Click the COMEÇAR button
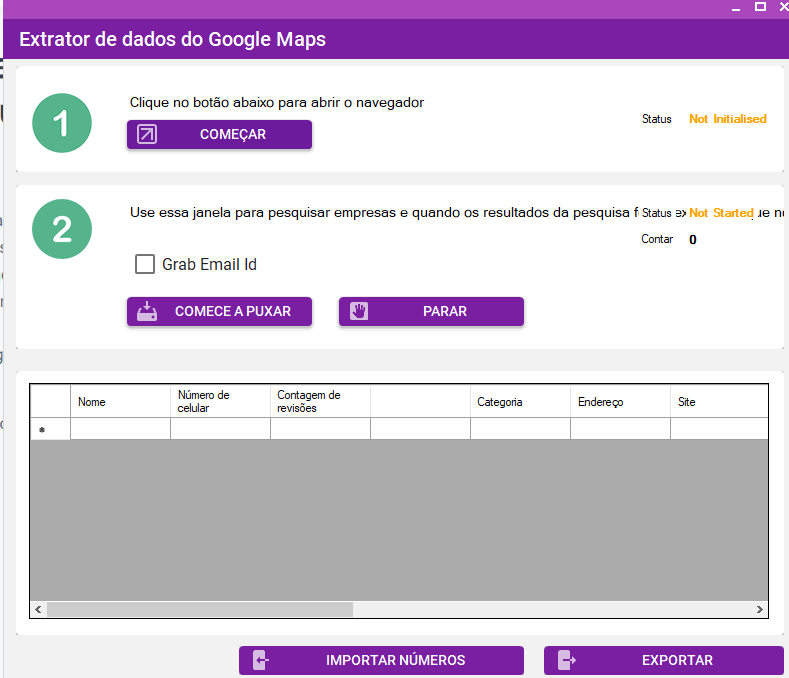The image size is (789, 678). tap(219, 134)
